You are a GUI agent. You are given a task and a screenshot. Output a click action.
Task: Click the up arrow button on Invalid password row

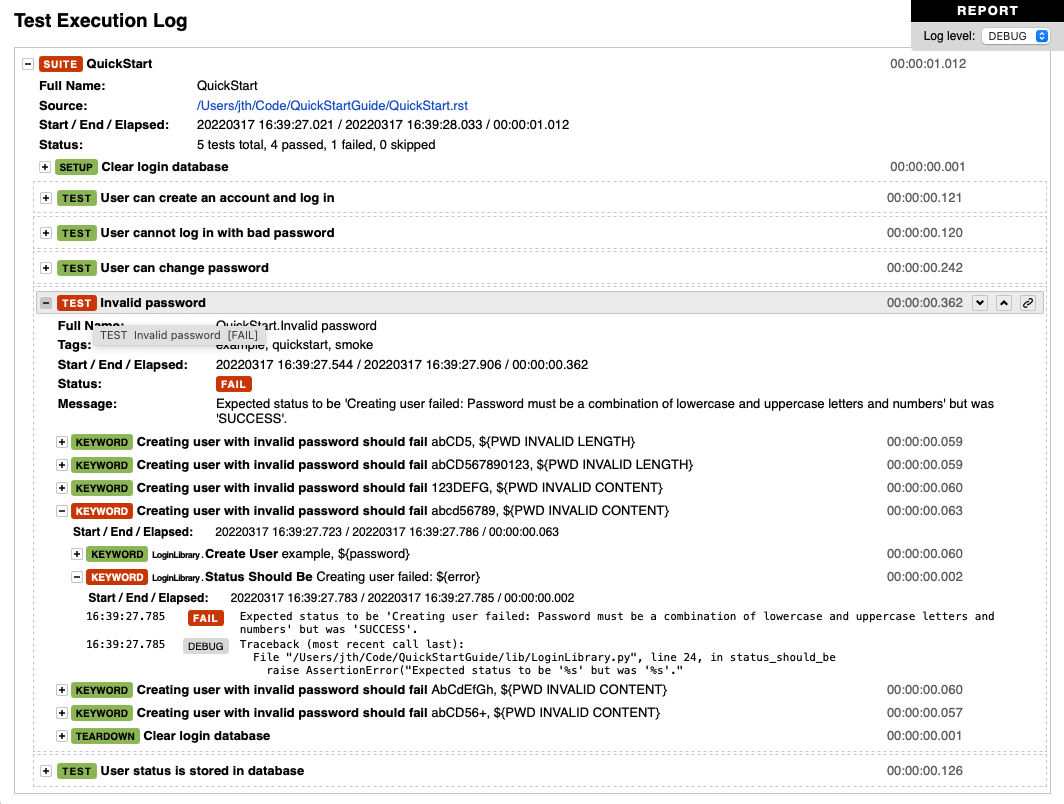1004,302
